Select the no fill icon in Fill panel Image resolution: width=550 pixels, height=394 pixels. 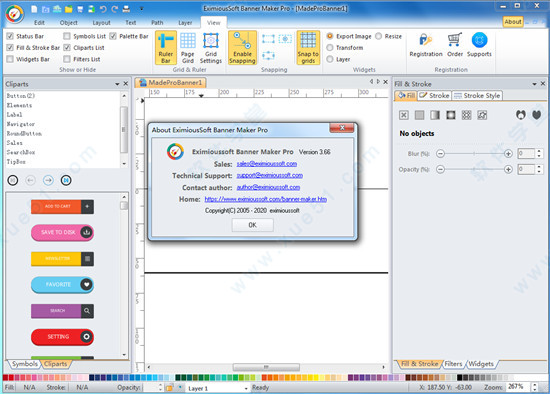[404, 115]
